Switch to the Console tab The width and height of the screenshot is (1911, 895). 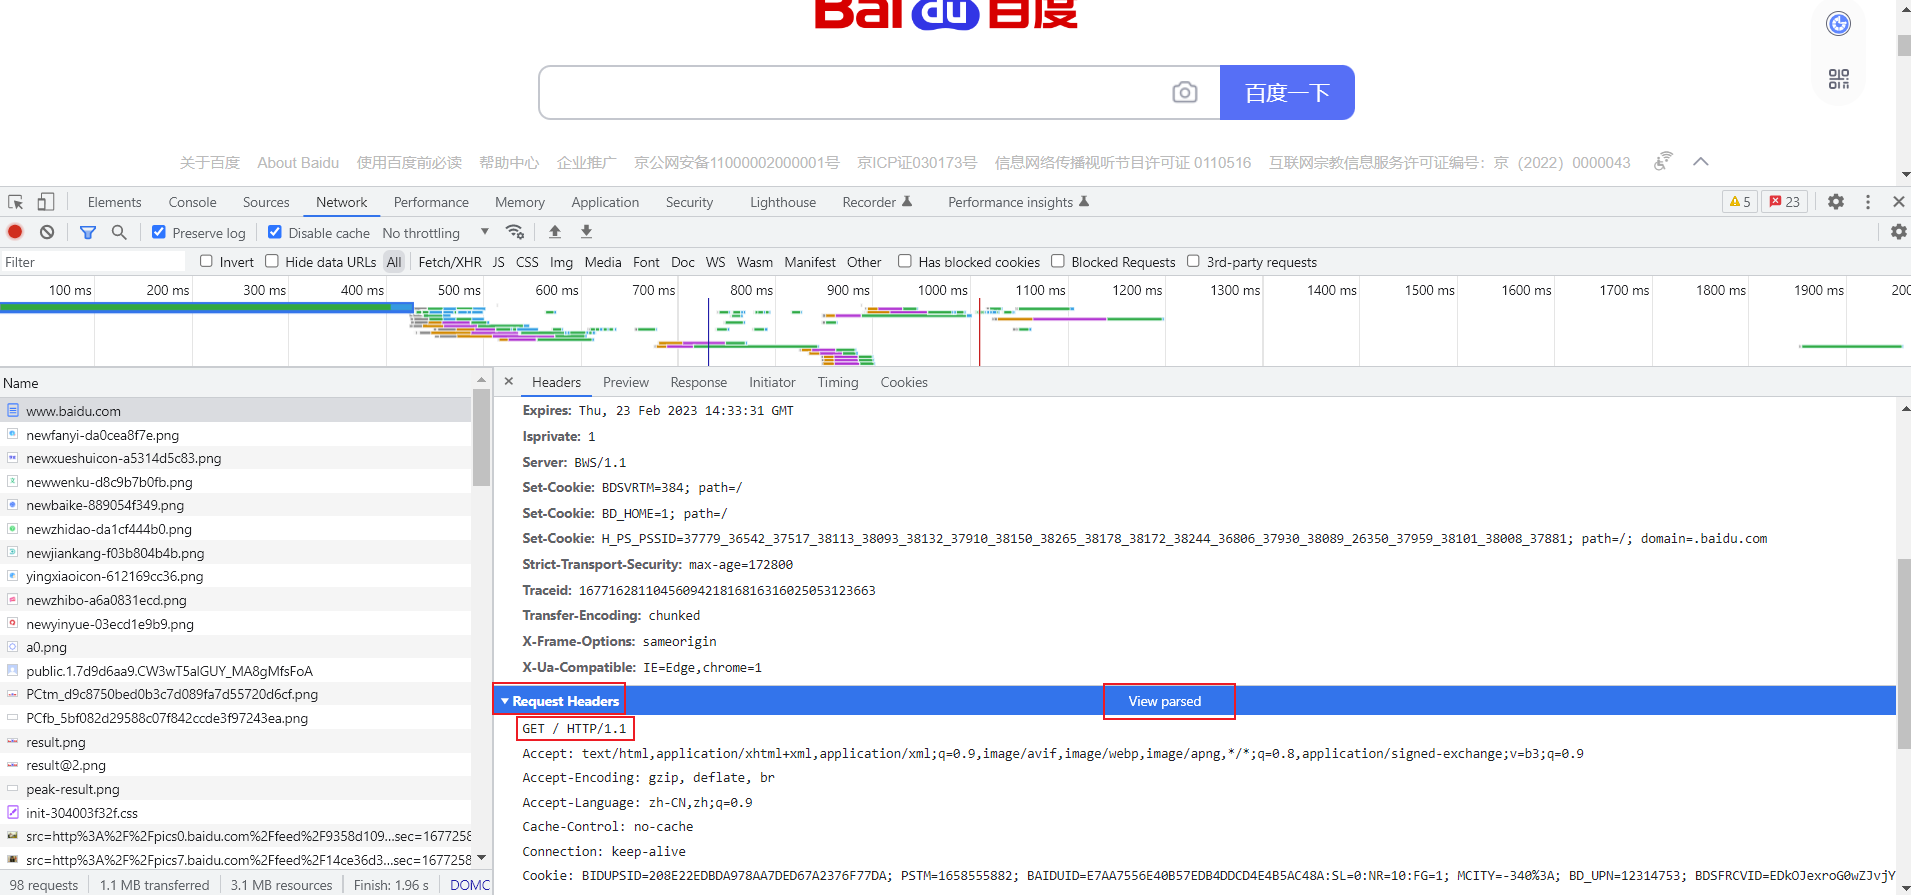click(192, 202)
